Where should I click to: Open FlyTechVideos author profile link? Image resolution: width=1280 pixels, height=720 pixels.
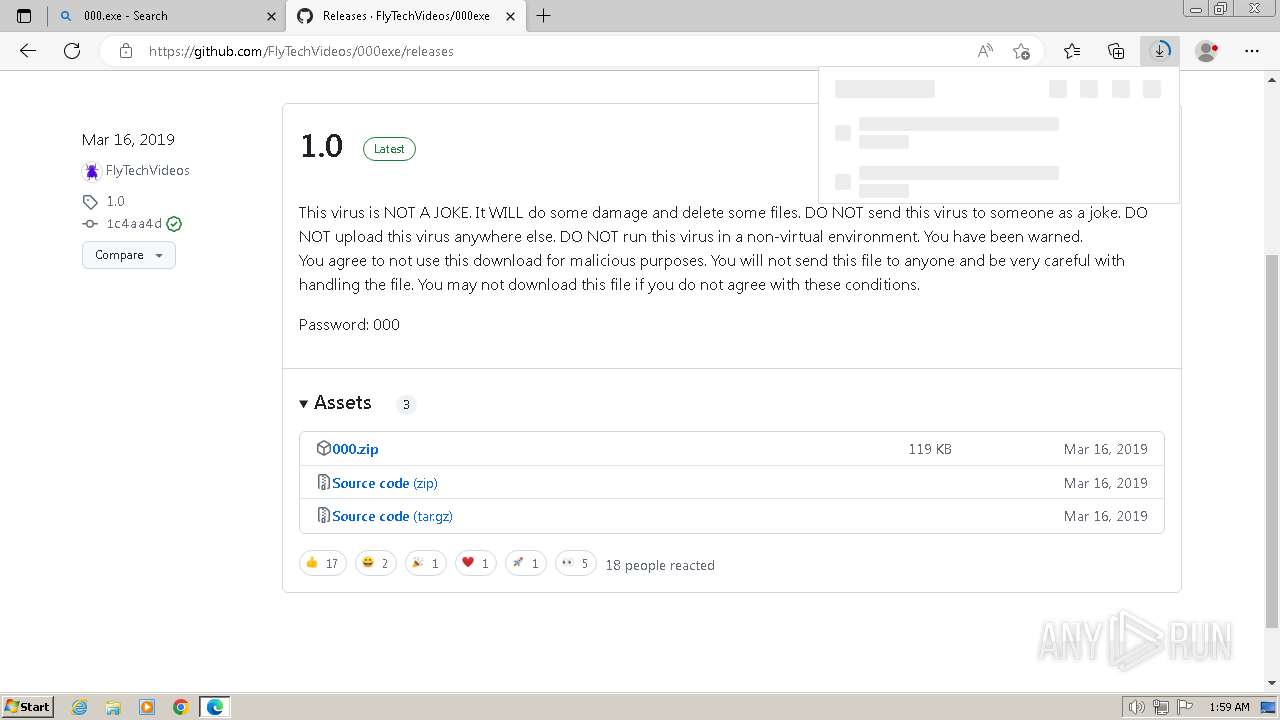[148, 170]
